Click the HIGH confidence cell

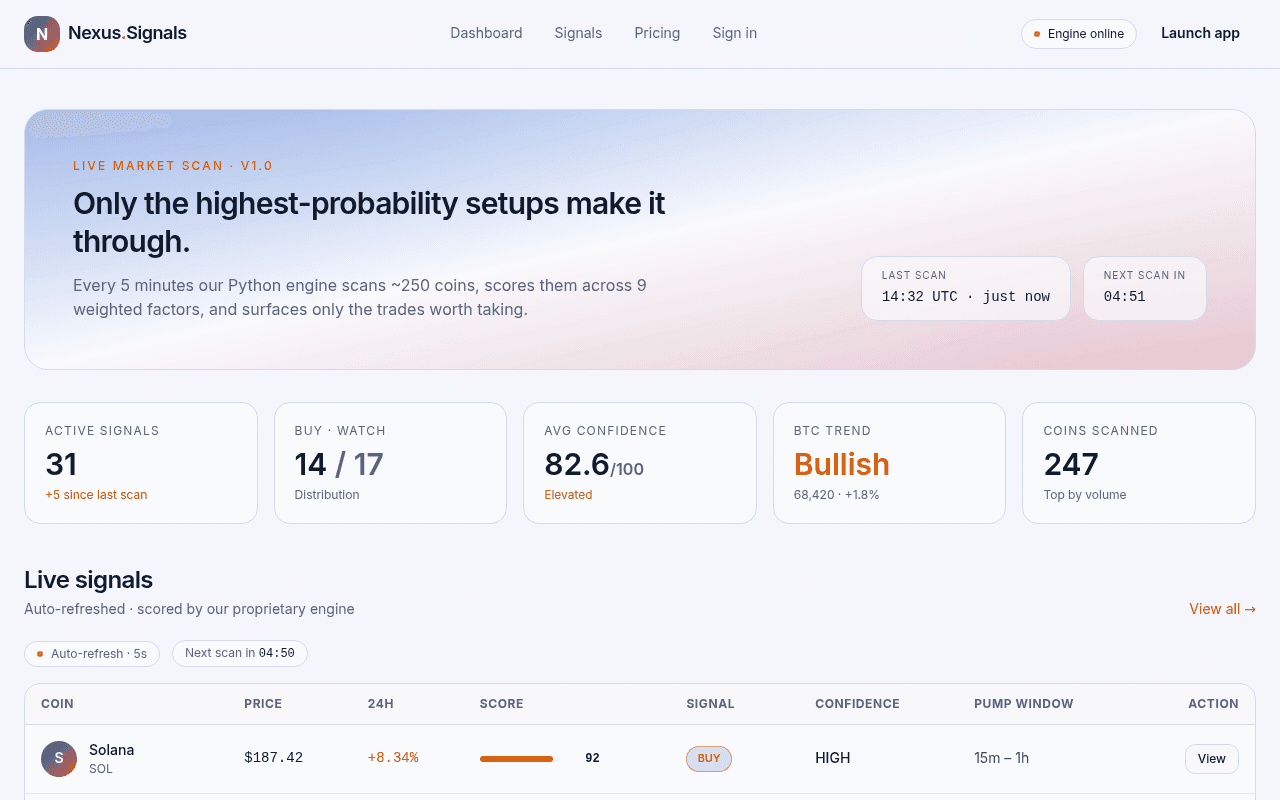coord(833,758)
